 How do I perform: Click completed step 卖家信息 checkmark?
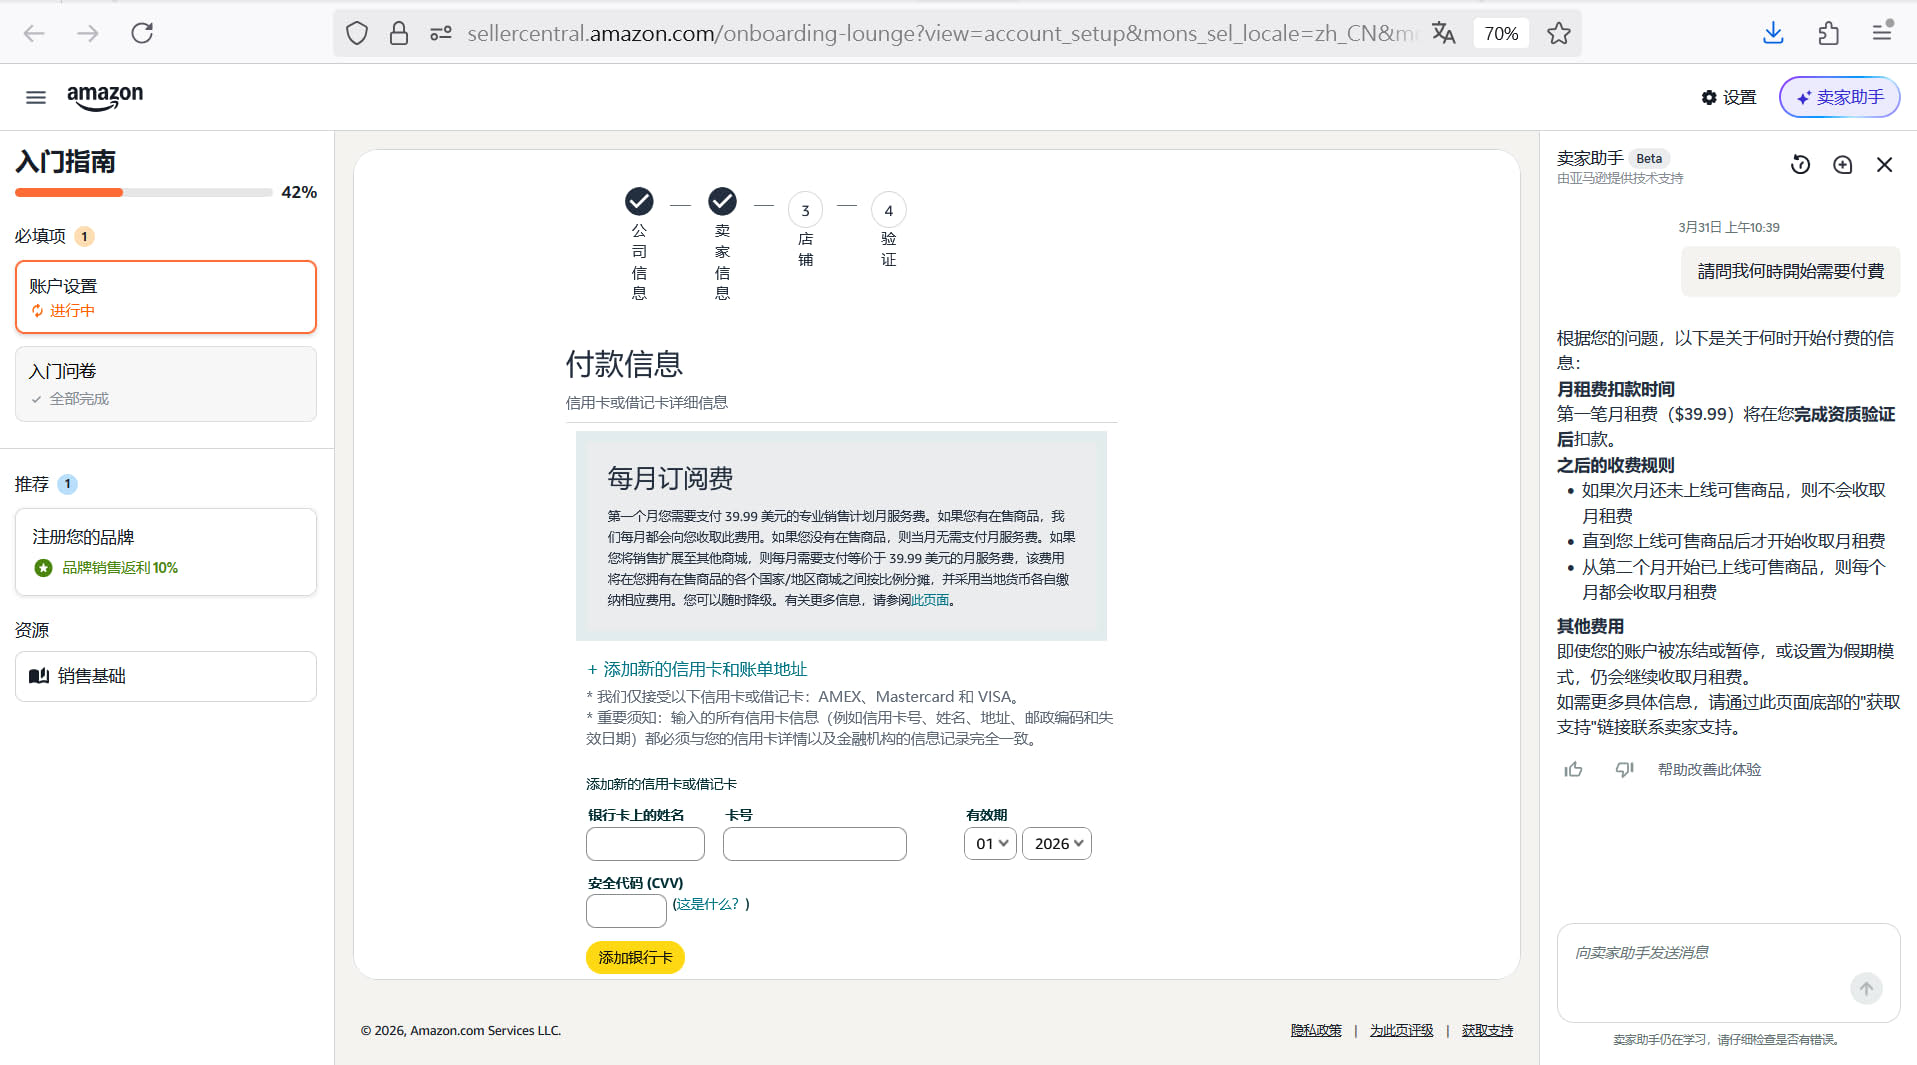tap(722, 201)
